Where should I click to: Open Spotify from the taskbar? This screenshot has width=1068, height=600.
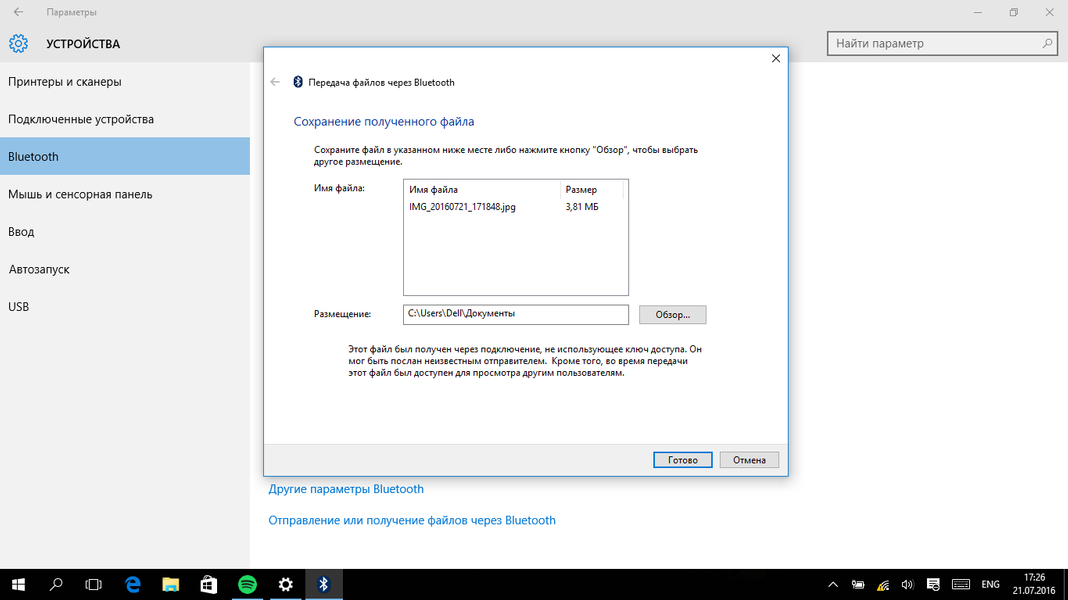click(247, 584)
